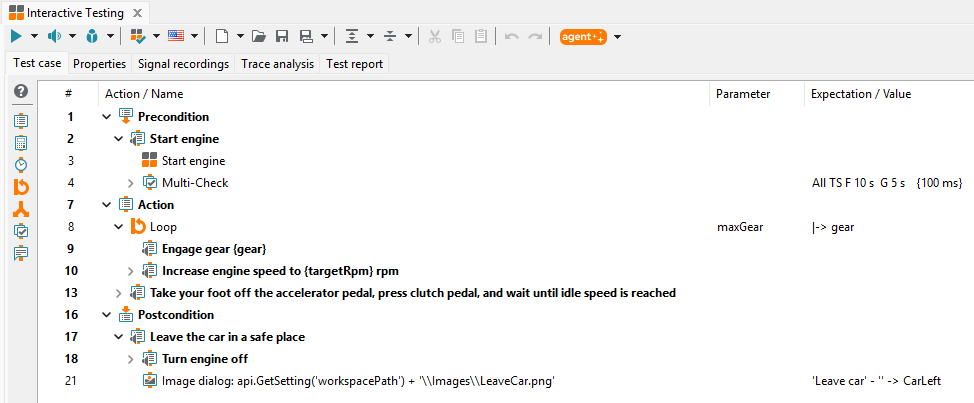Image resolution: width=974 pixels, height=403 pixels.
Task: Click the expand all rows icon
Action: pyautogui.click(x=352, y=37)
